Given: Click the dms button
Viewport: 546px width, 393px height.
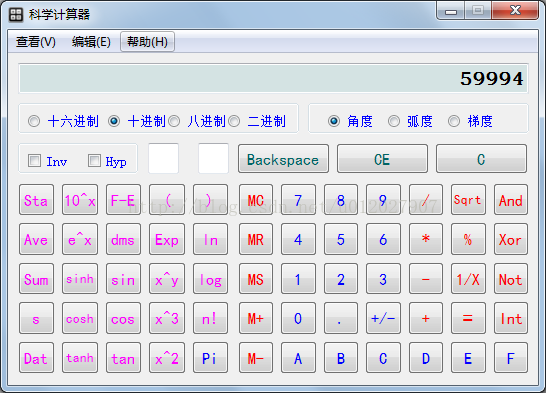Looking at the screenshot, I should (x=123, y=239).
